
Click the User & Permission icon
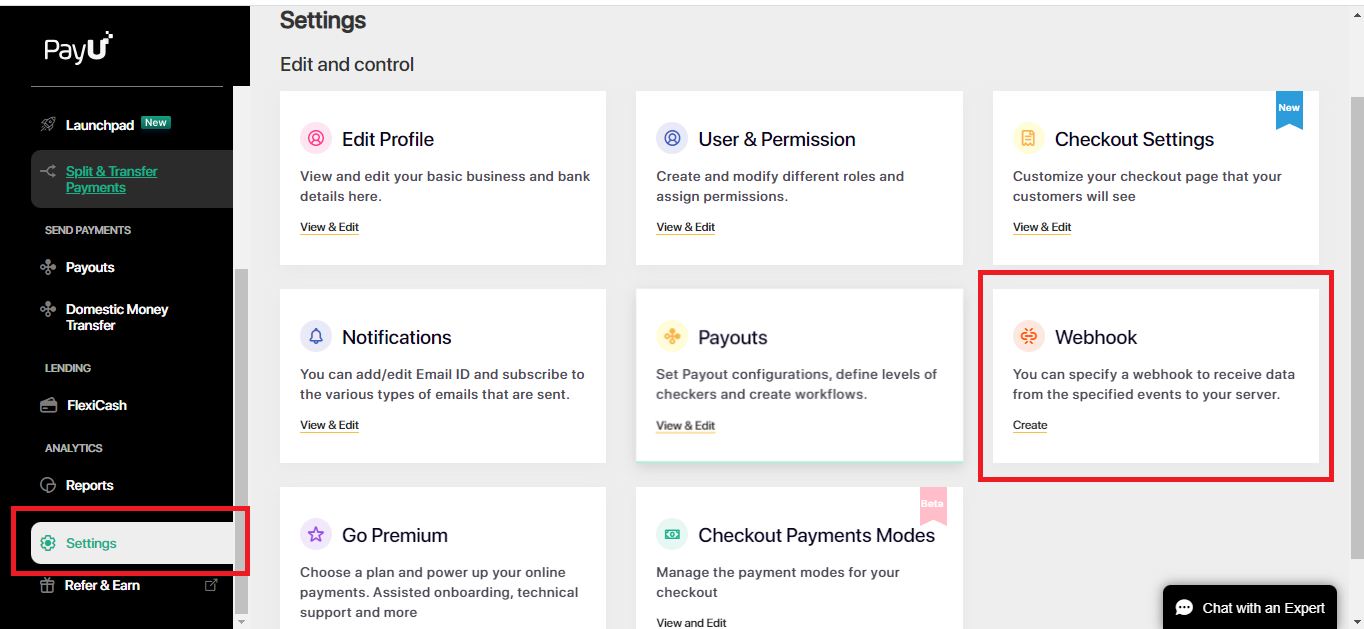pos(672,138)
